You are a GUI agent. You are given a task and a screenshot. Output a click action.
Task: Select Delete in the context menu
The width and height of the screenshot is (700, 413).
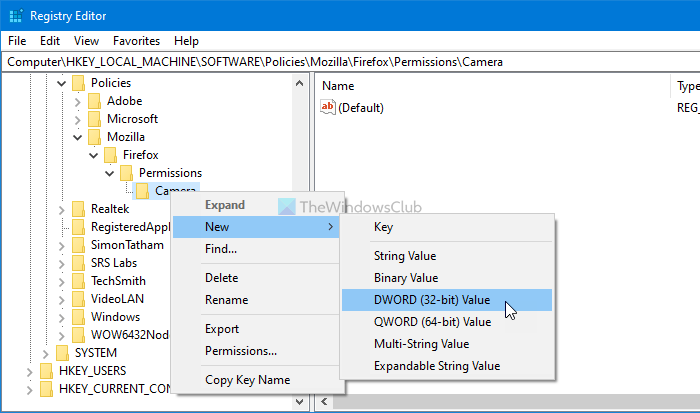(256, 278)
